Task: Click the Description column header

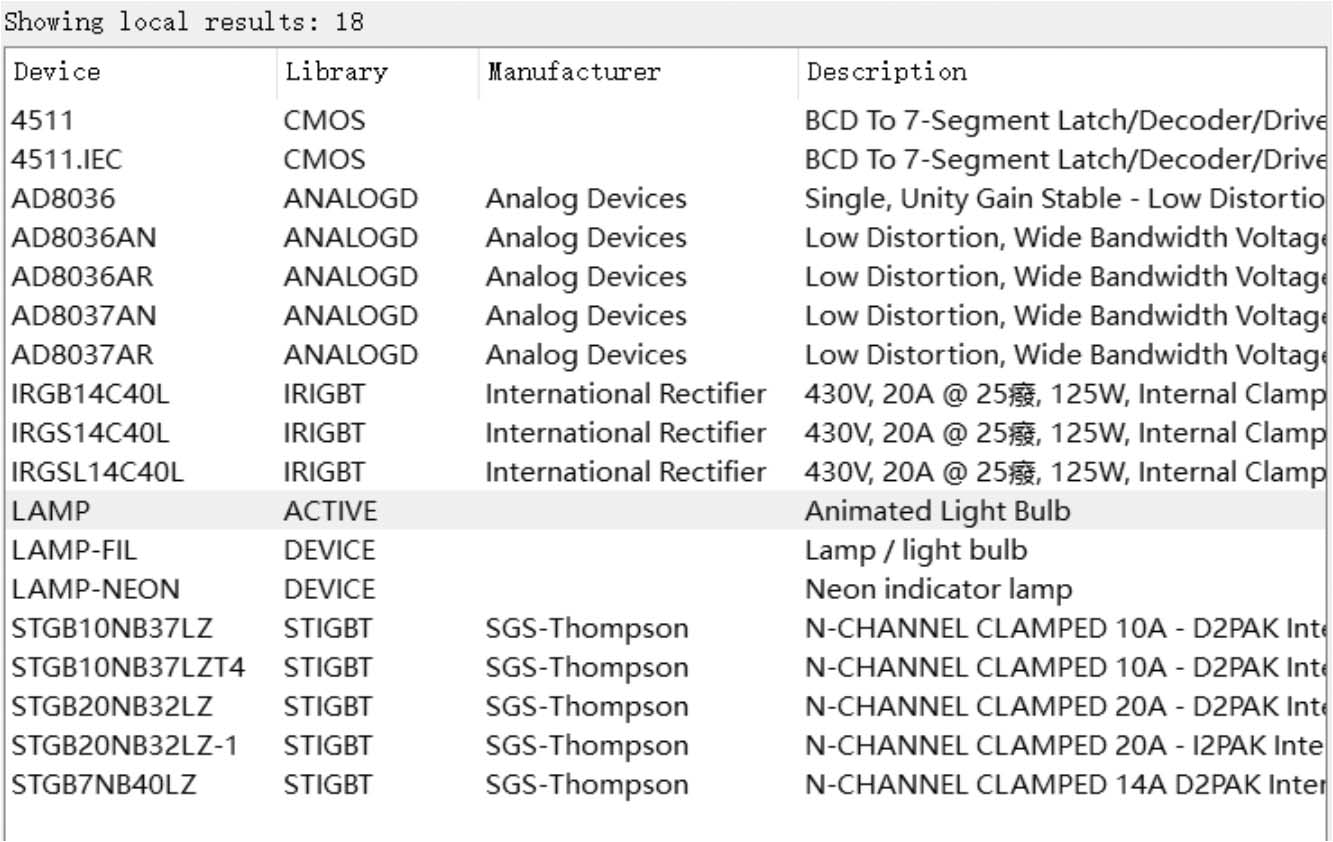Action: [887, 72]
